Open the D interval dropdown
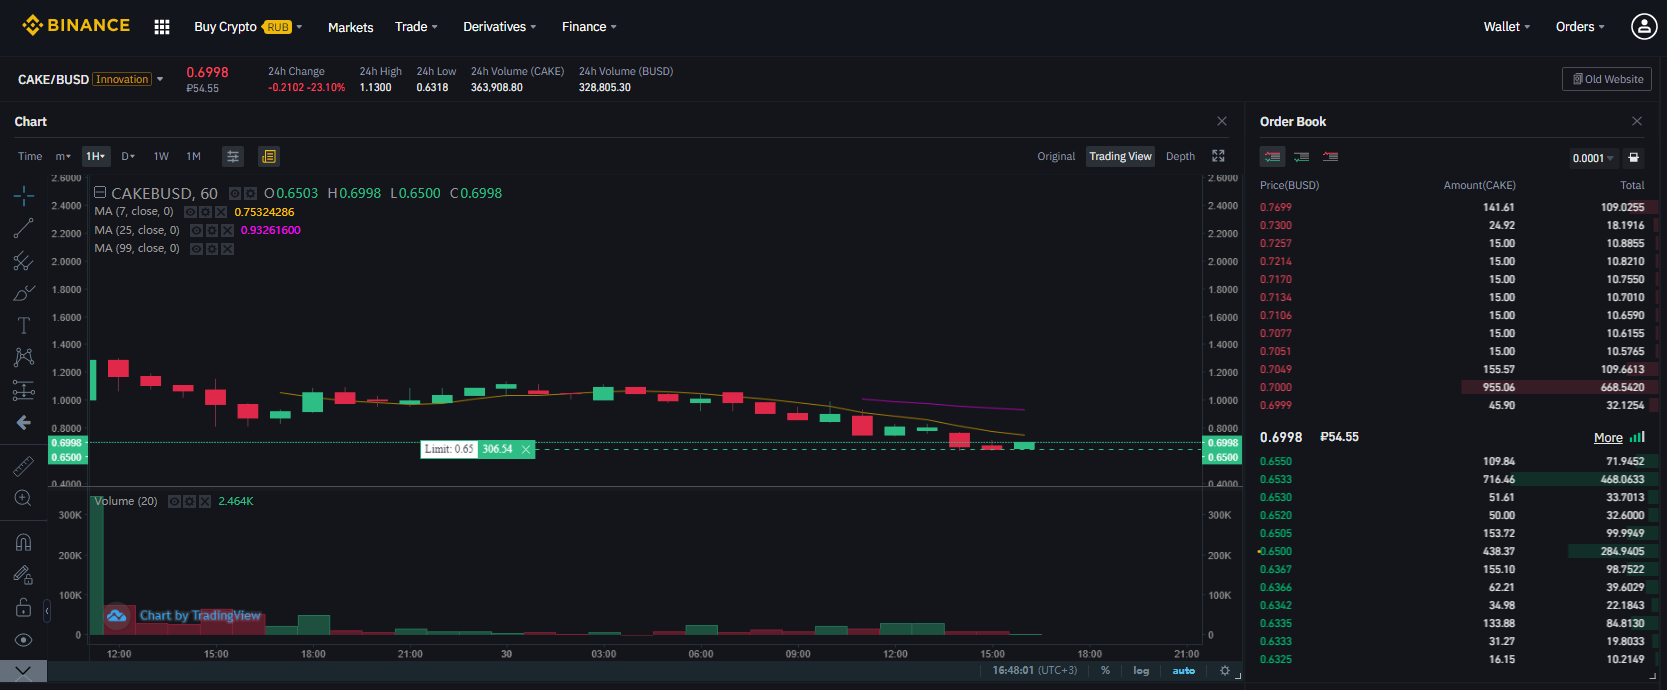This screenshot has height=690, width=1667. 128,156
